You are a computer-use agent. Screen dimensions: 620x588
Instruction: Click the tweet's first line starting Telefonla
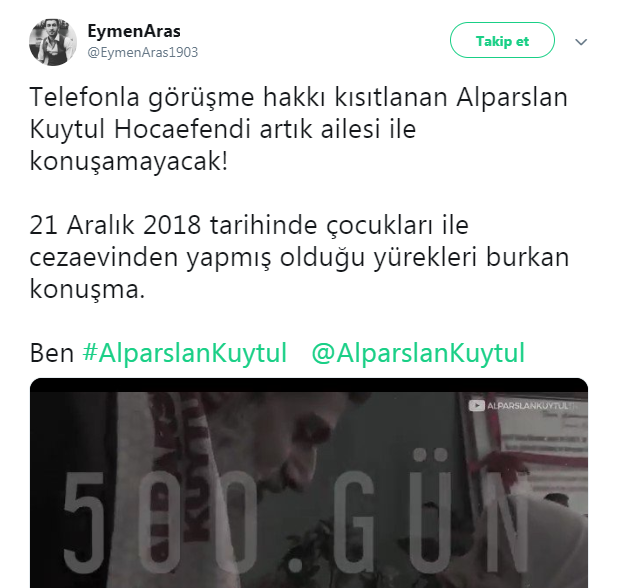[299, 97]
